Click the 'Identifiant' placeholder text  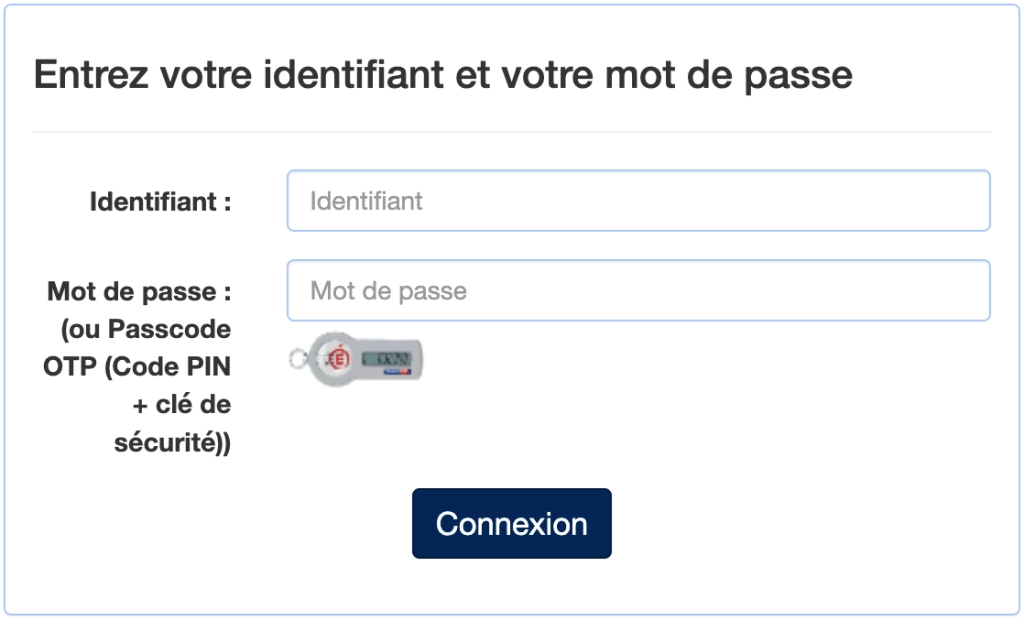[x=366, y=201]
